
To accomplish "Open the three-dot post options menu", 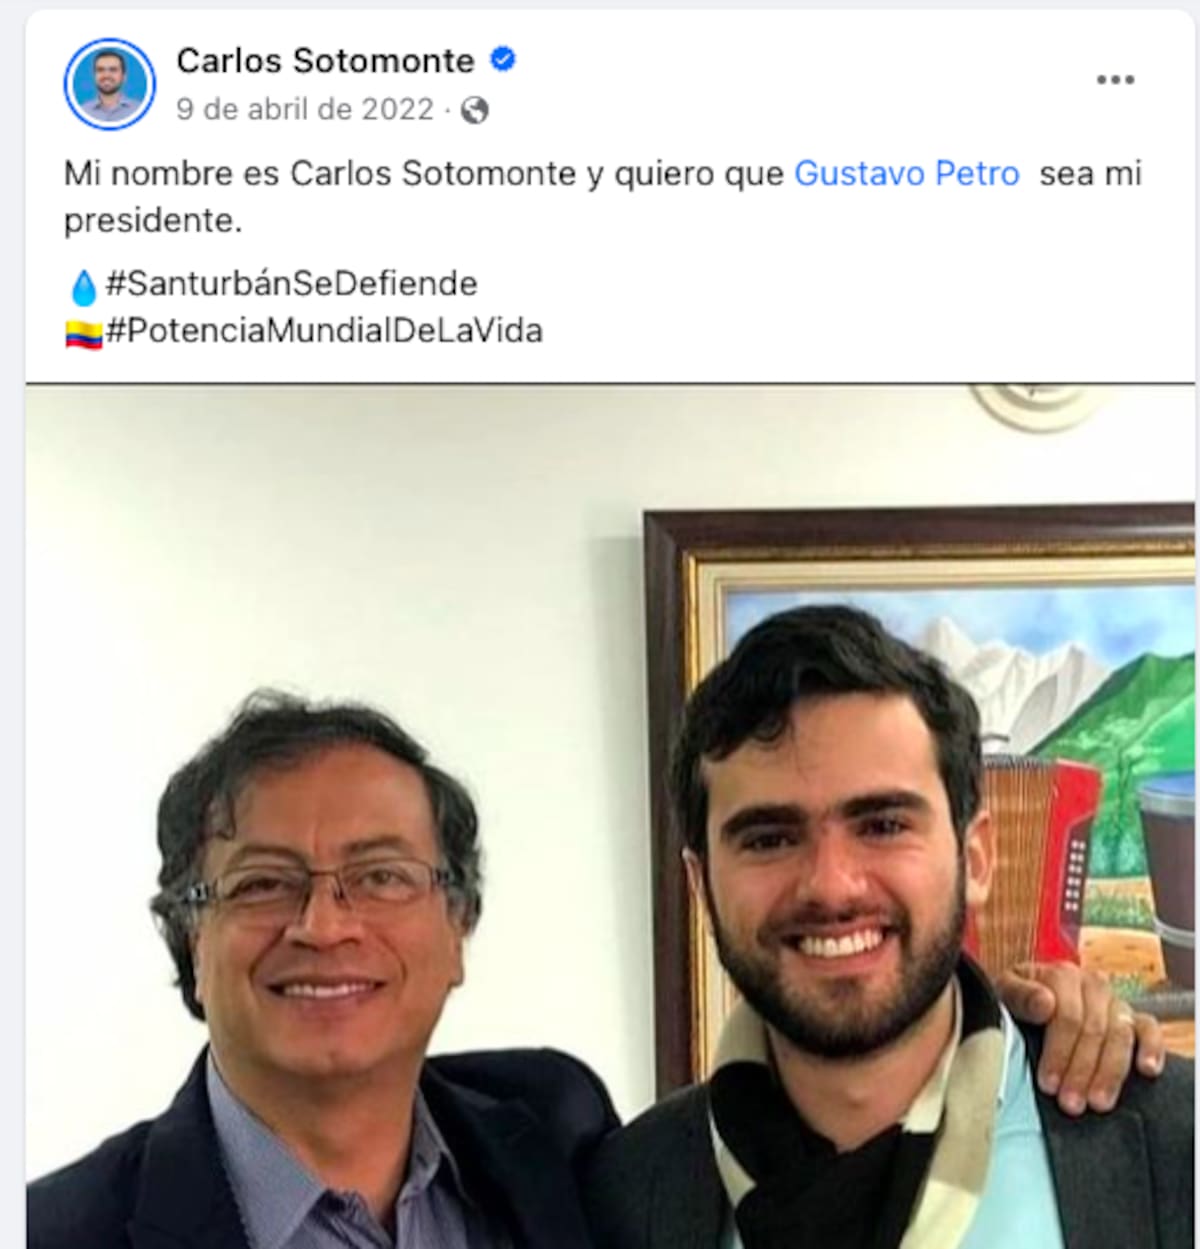I will pos(1115,80).
